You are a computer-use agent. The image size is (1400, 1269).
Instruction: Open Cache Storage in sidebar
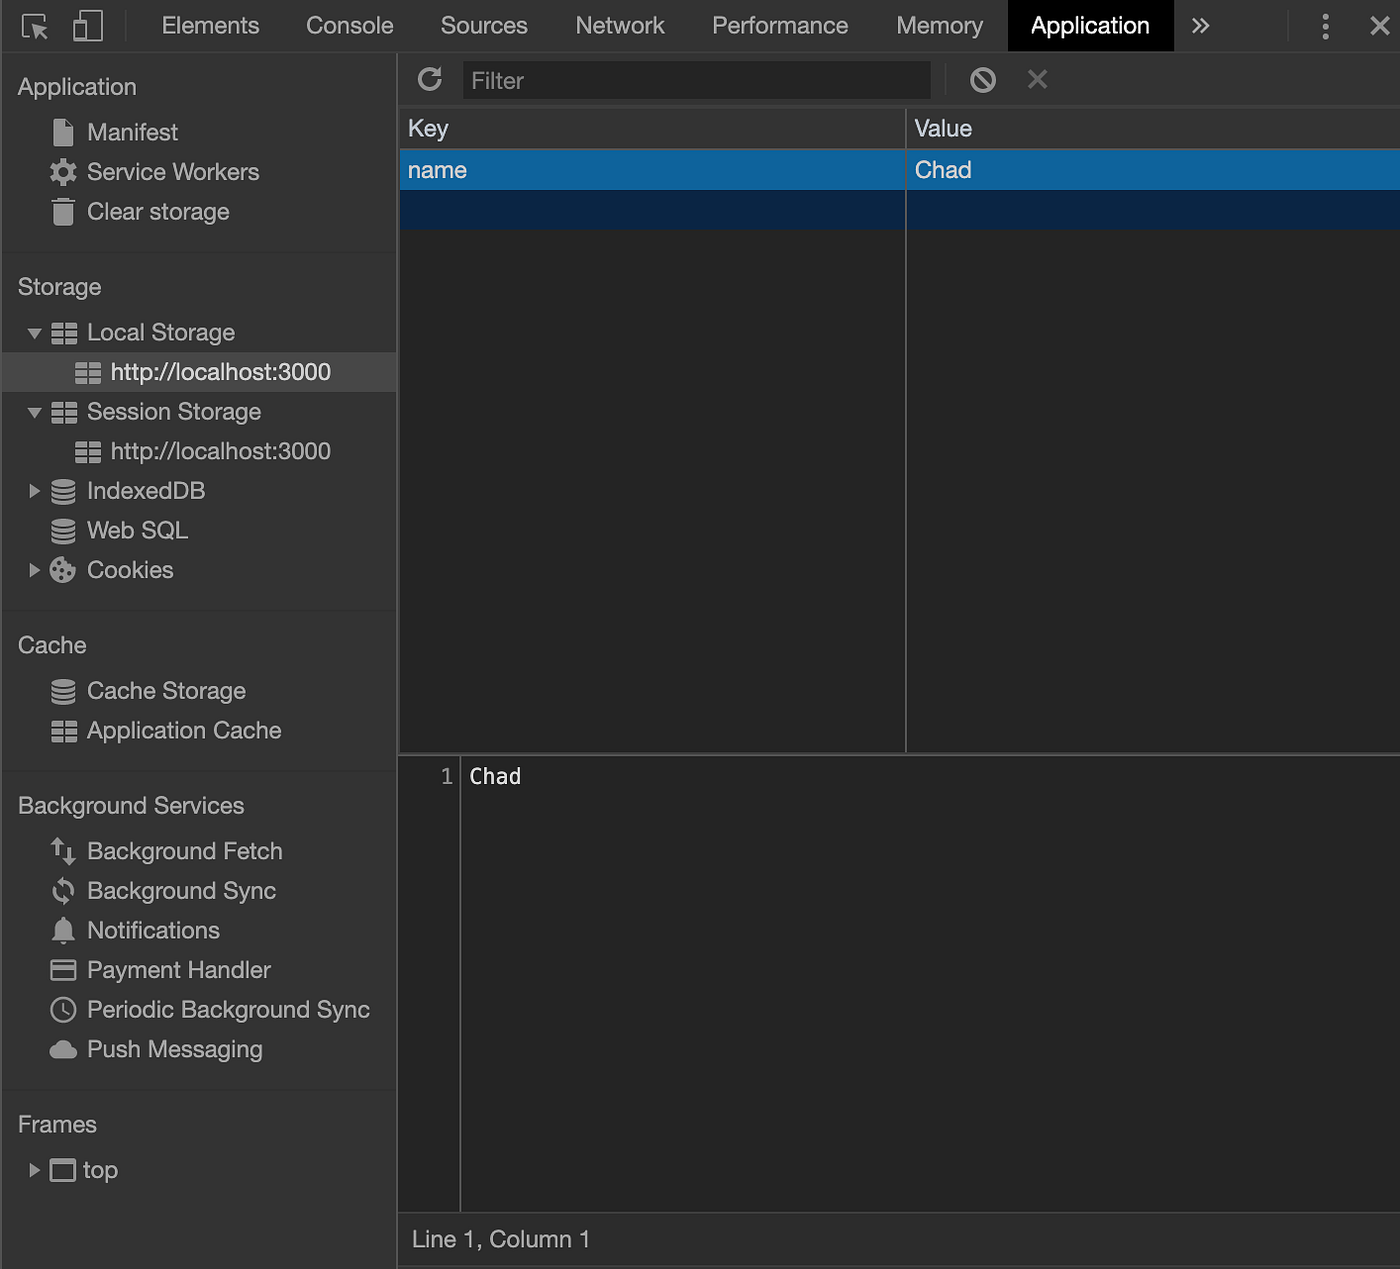click(x=166, y=691)
